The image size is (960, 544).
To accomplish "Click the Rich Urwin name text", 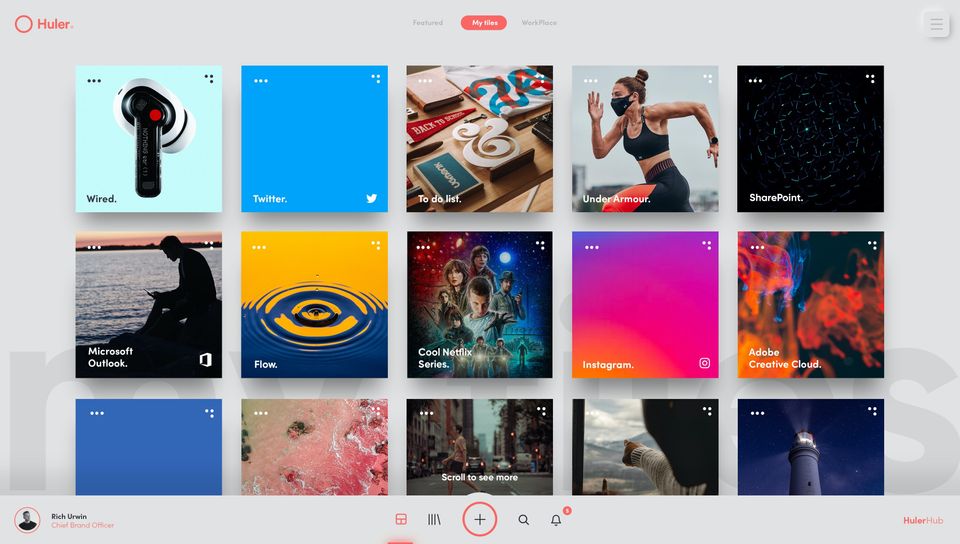I will click(69, 516).
